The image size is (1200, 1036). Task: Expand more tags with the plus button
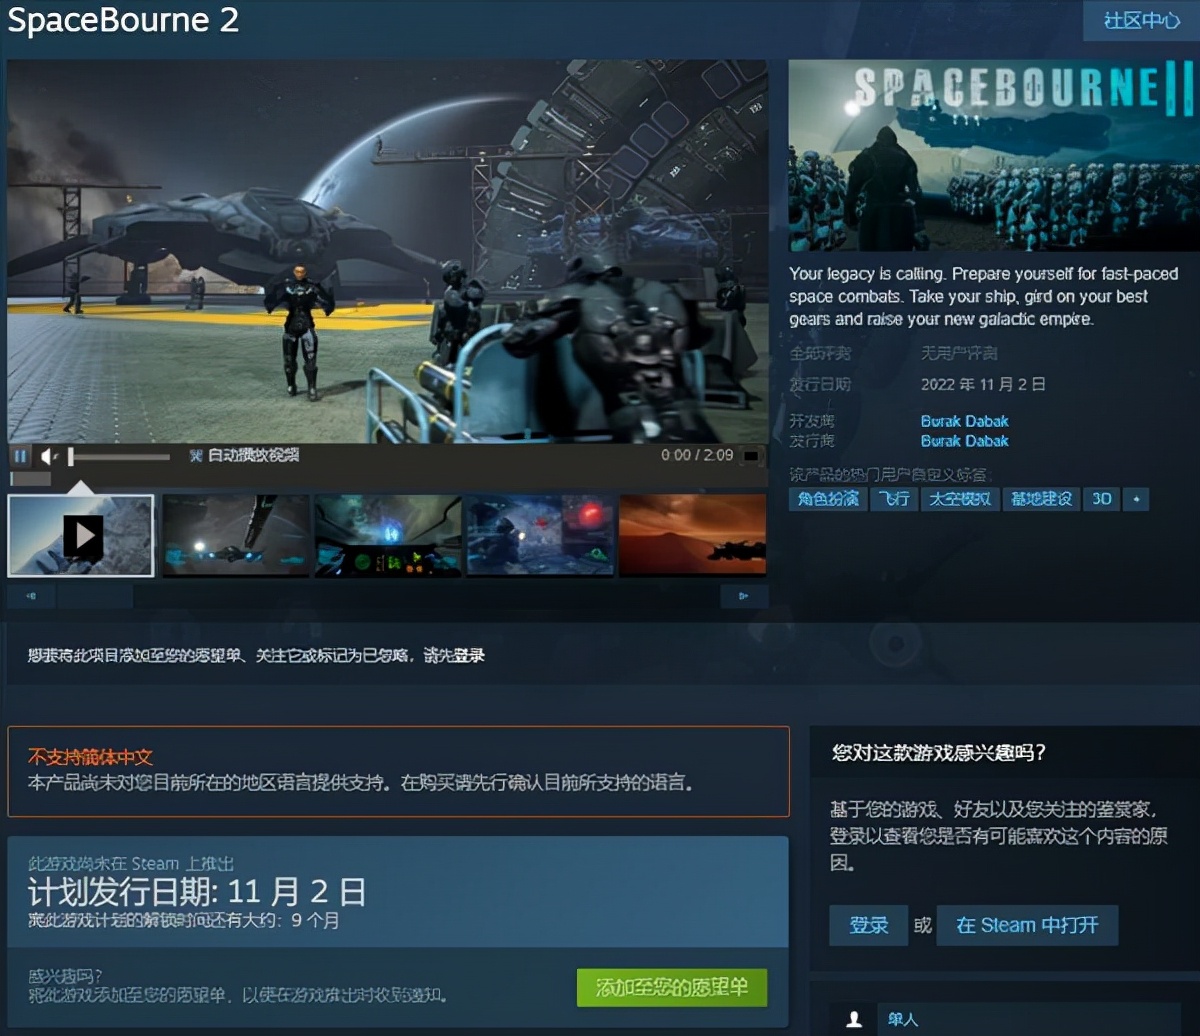tap(1135, 499)
